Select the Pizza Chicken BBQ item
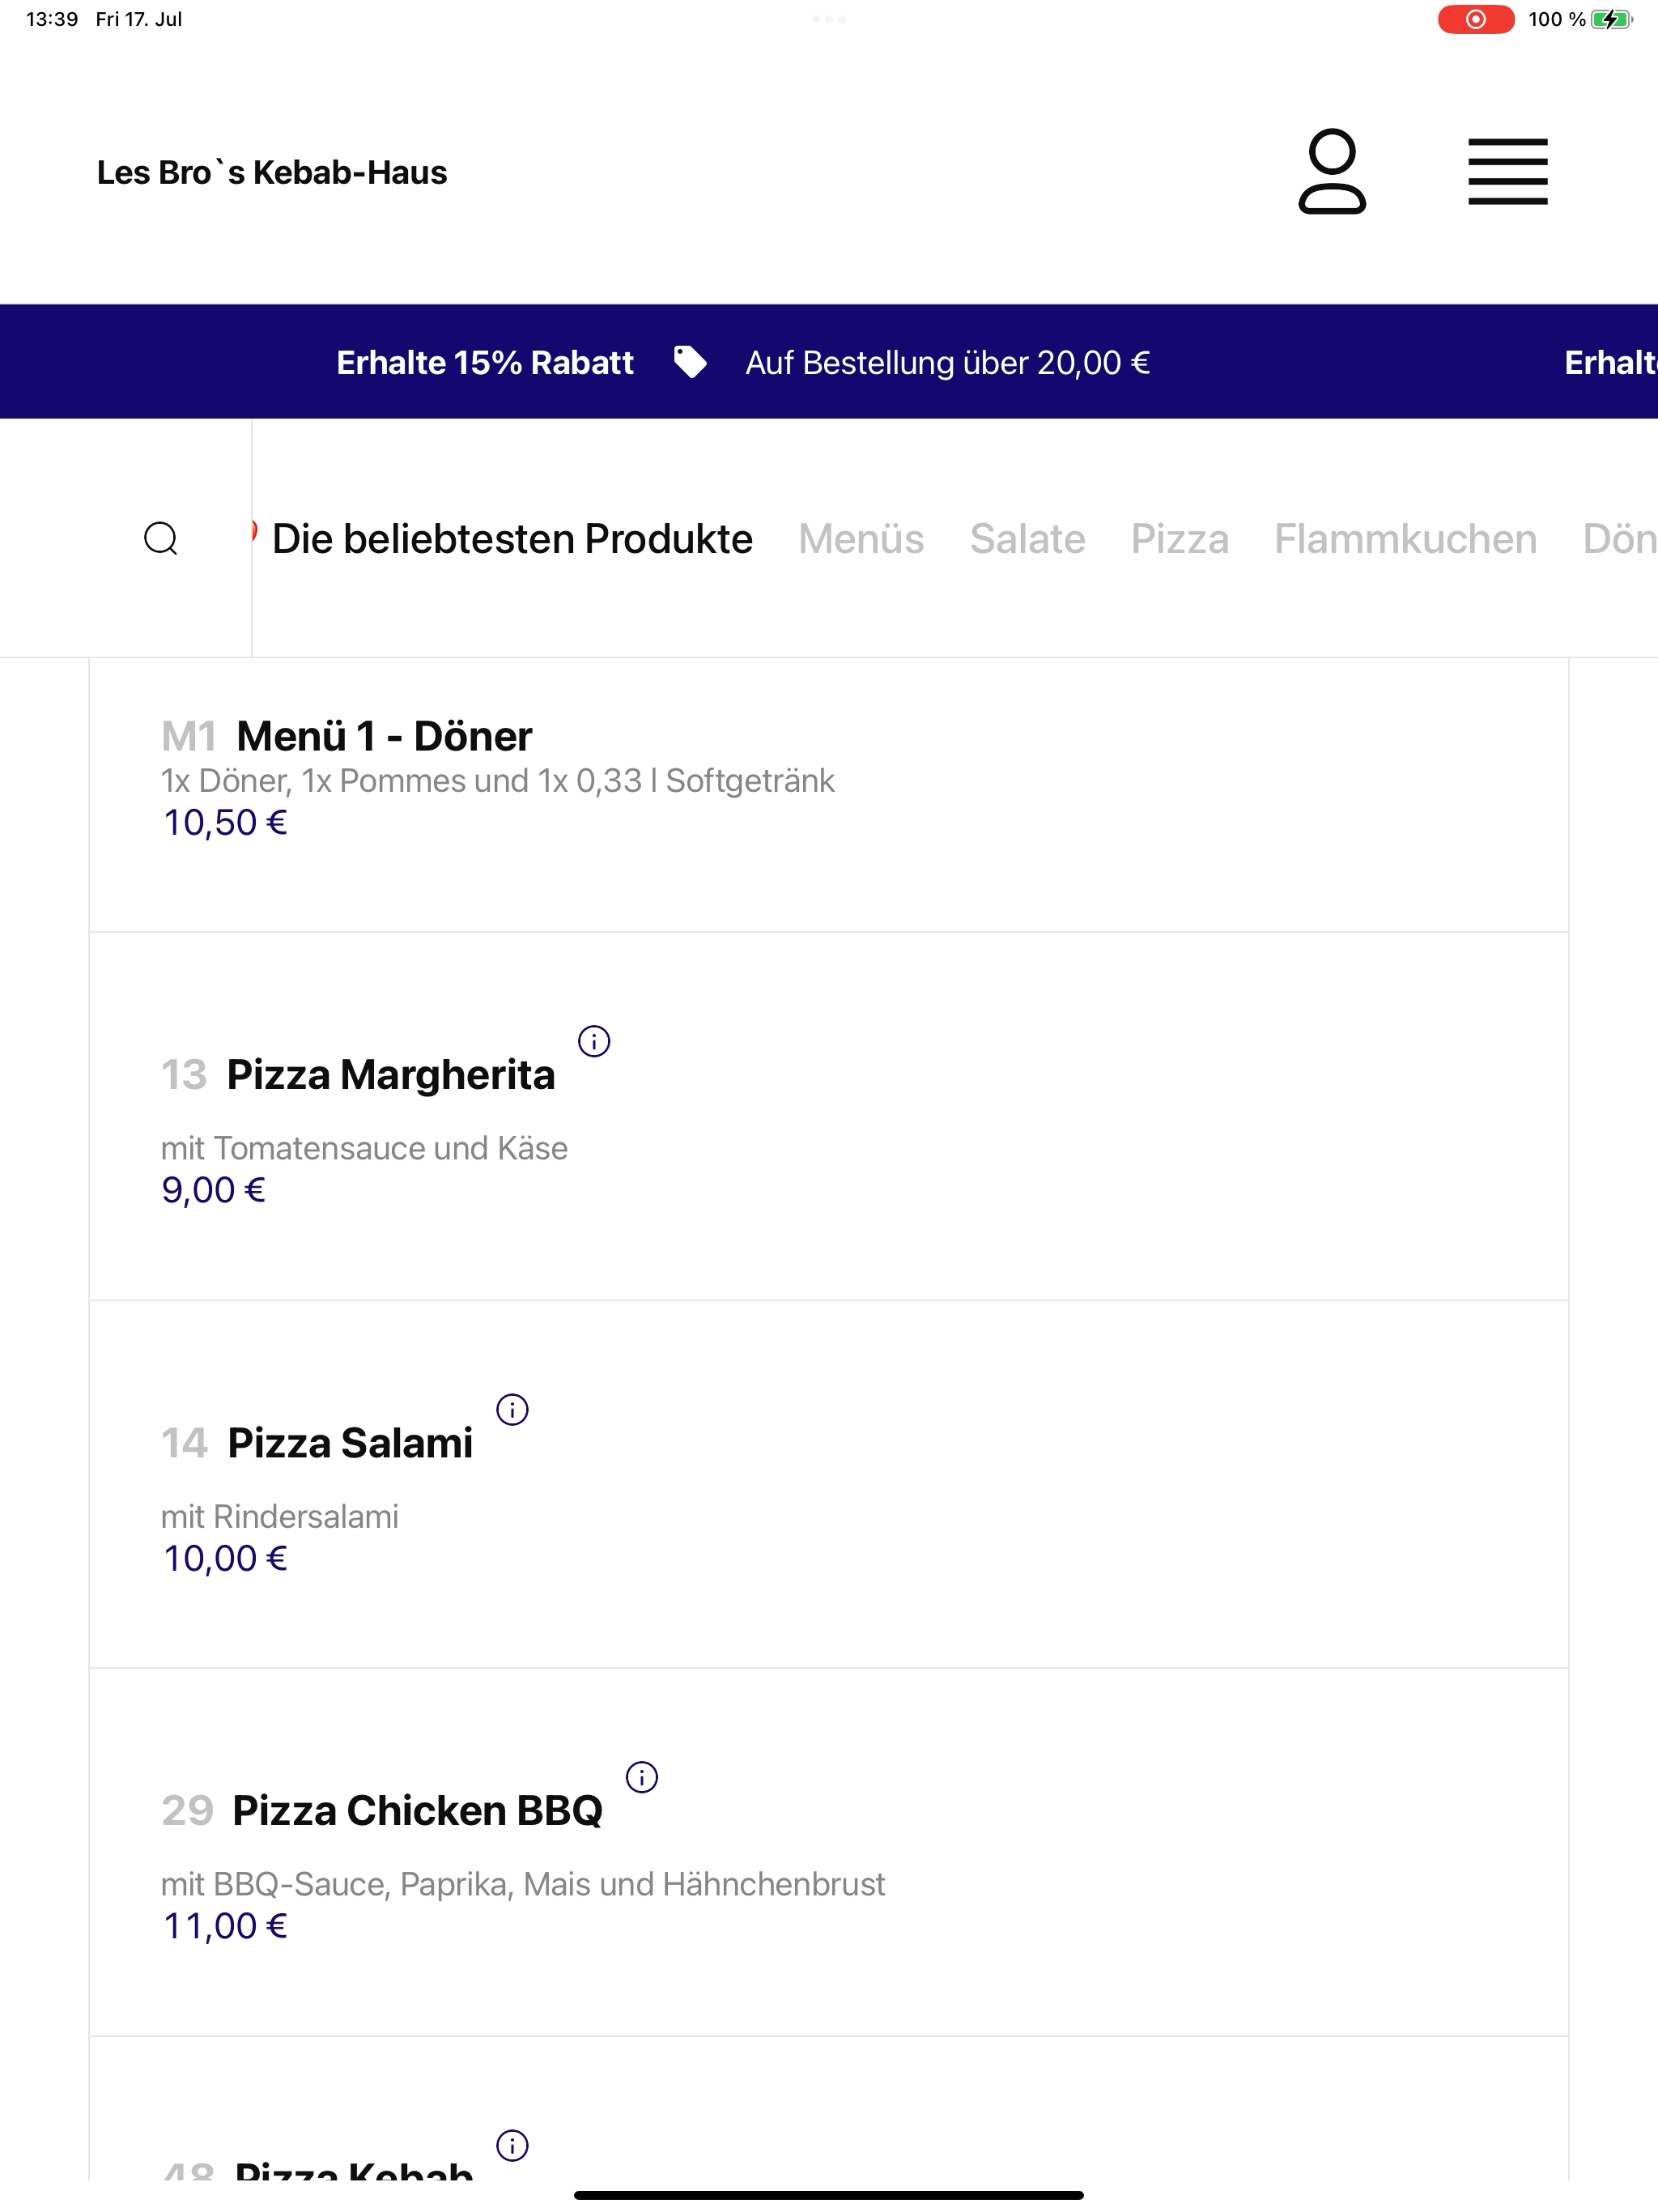1658x2212 pixels. 829,1852
